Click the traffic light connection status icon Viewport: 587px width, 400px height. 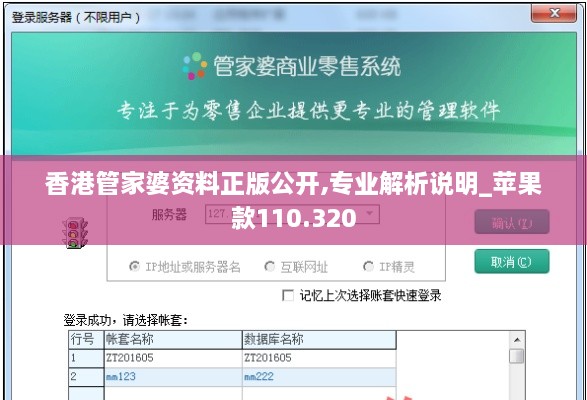click(x=75, y=233)
